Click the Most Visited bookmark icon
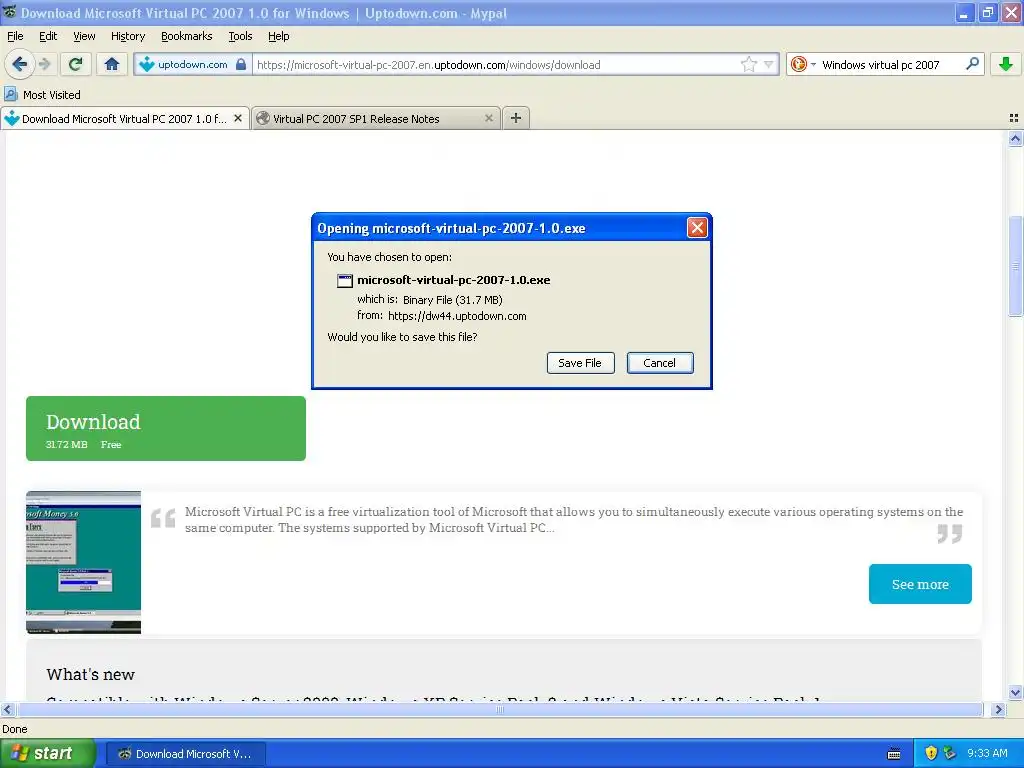Image resolution: width=1024 pixels, height=768 pixels. click(10, 94)
